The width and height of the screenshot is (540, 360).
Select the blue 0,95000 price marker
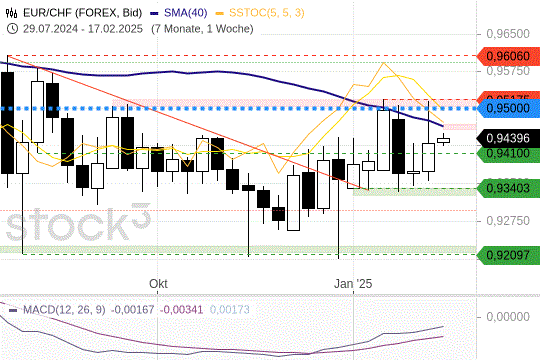pos(508,109)
